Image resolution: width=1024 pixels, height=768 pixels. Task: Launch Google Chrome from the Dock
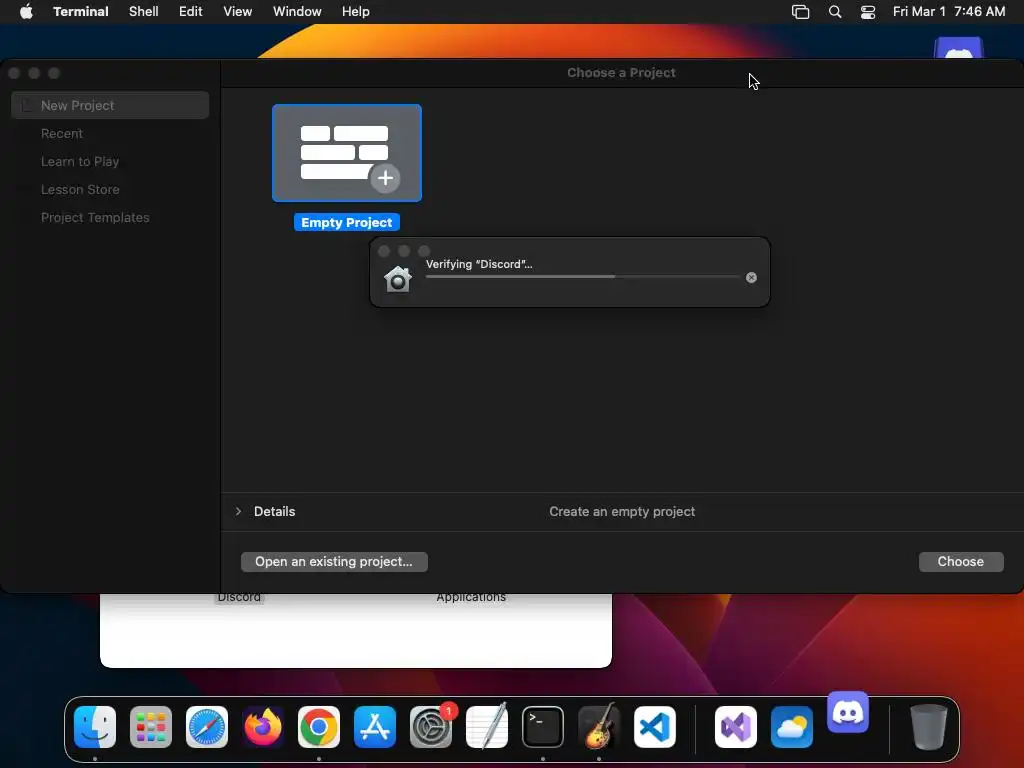point(319,727)
